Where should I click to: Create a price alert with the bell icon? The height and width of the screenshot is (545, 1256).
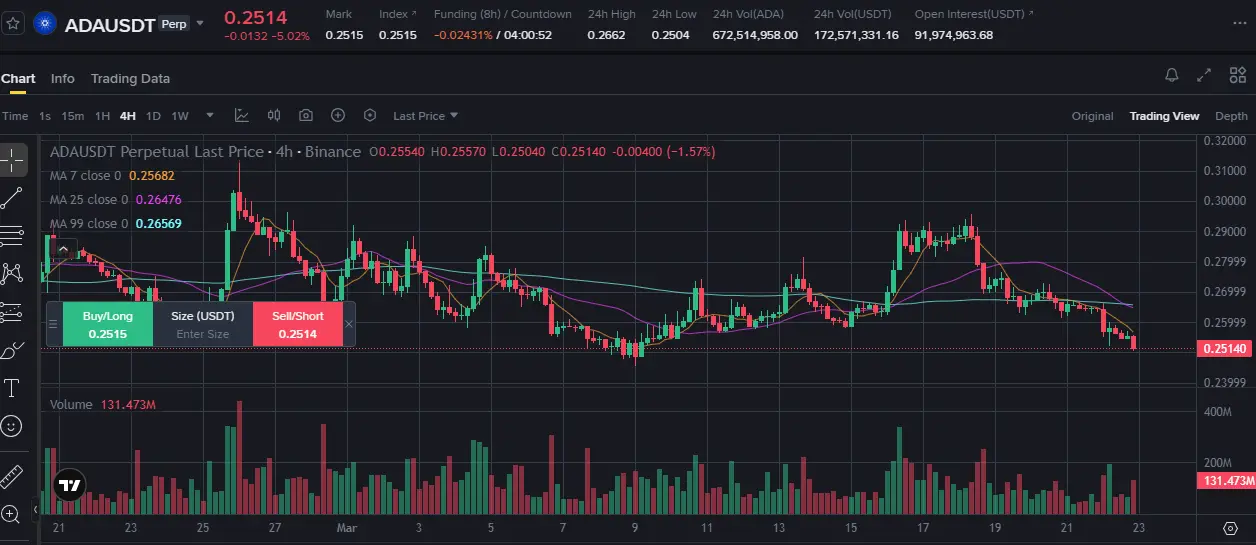pos(1172,75)
